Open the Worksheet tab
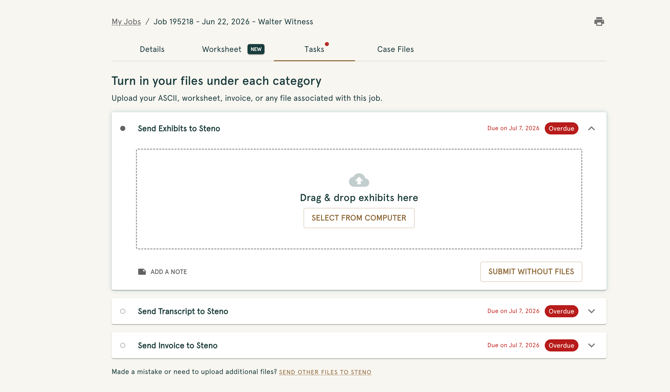Screen dimensions: 670x392 tap(221, 49)
